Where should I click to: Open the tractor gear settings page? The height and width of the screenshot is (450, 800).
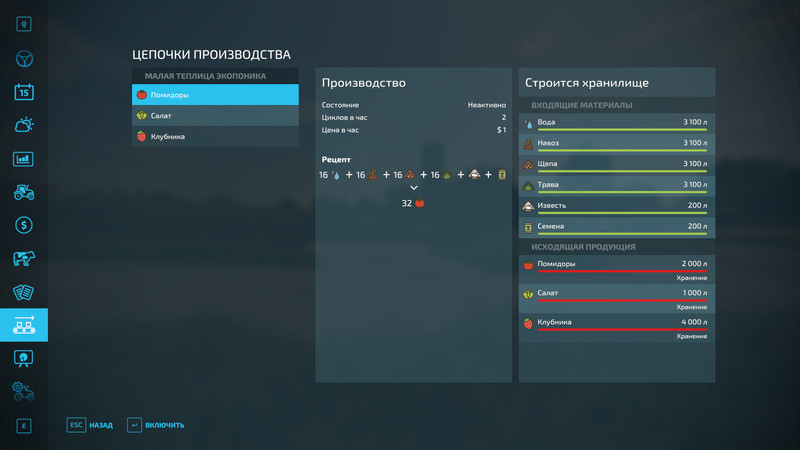point(24,390)
